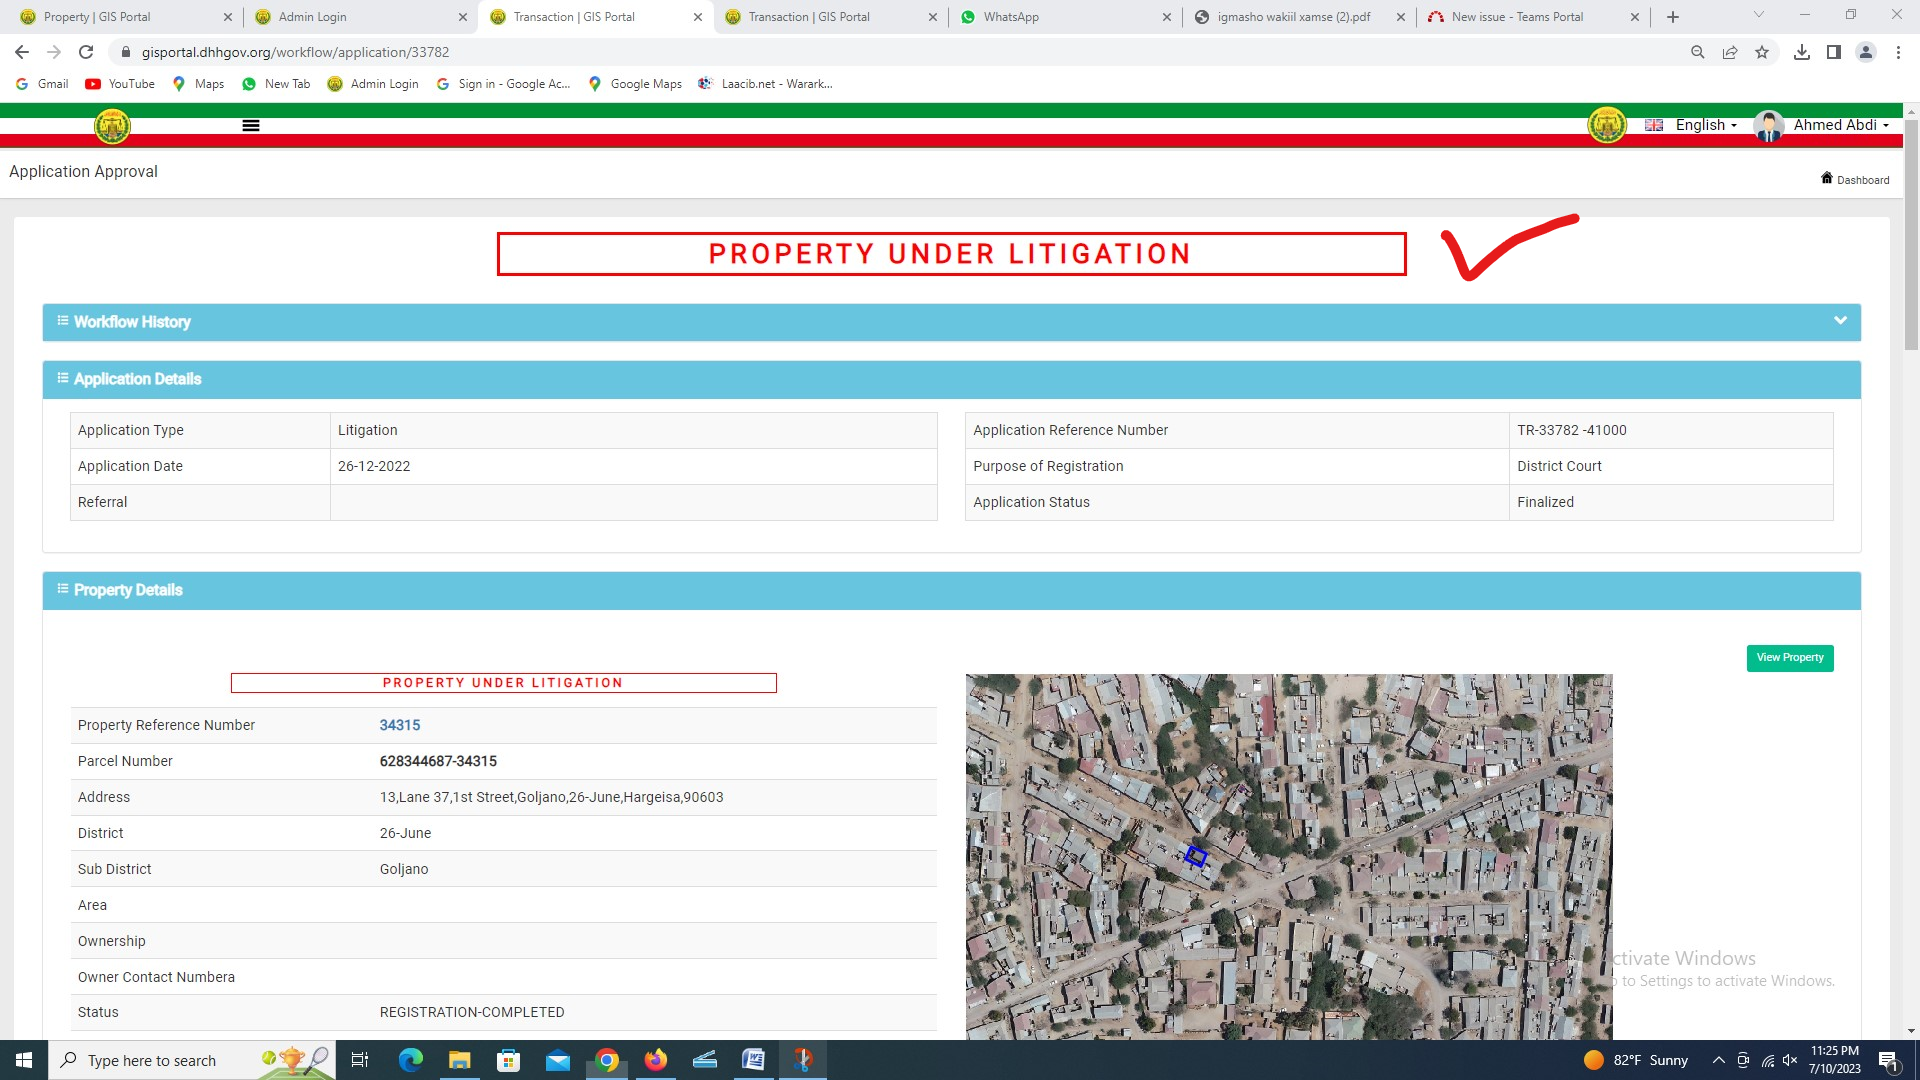Open tab search dropdown arrow
This screenshot has height=1080, width=1920.
pyautogui.click(x=1759, y=15)
